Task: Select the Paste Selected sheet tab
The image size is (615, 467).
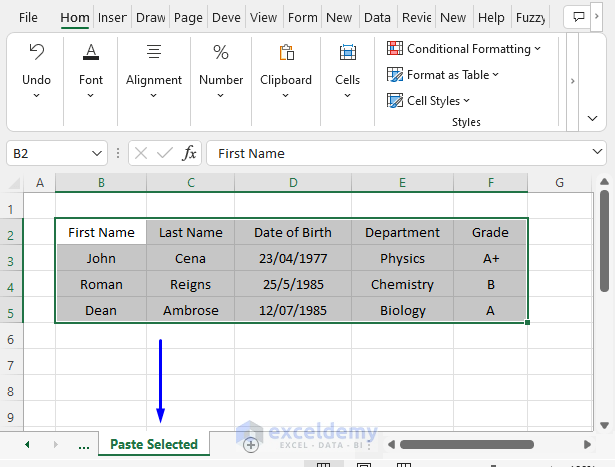Action: (154, 444)
